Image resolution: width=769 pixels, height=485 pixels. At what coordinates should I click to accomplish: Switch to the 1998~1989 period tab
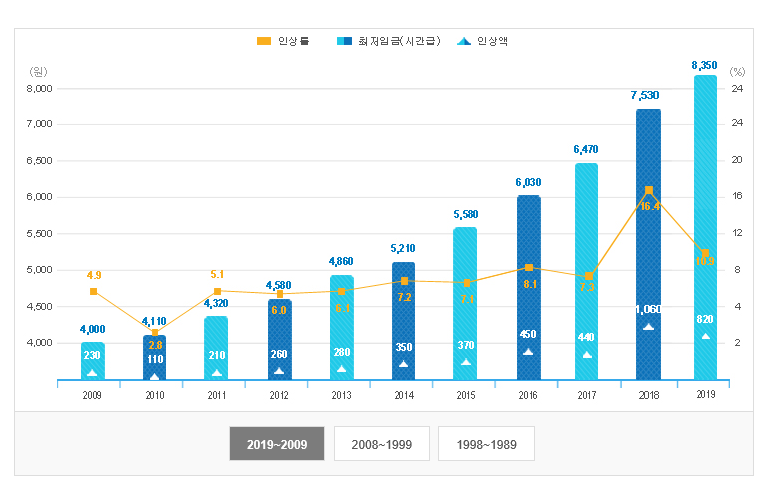pos(485,444)
